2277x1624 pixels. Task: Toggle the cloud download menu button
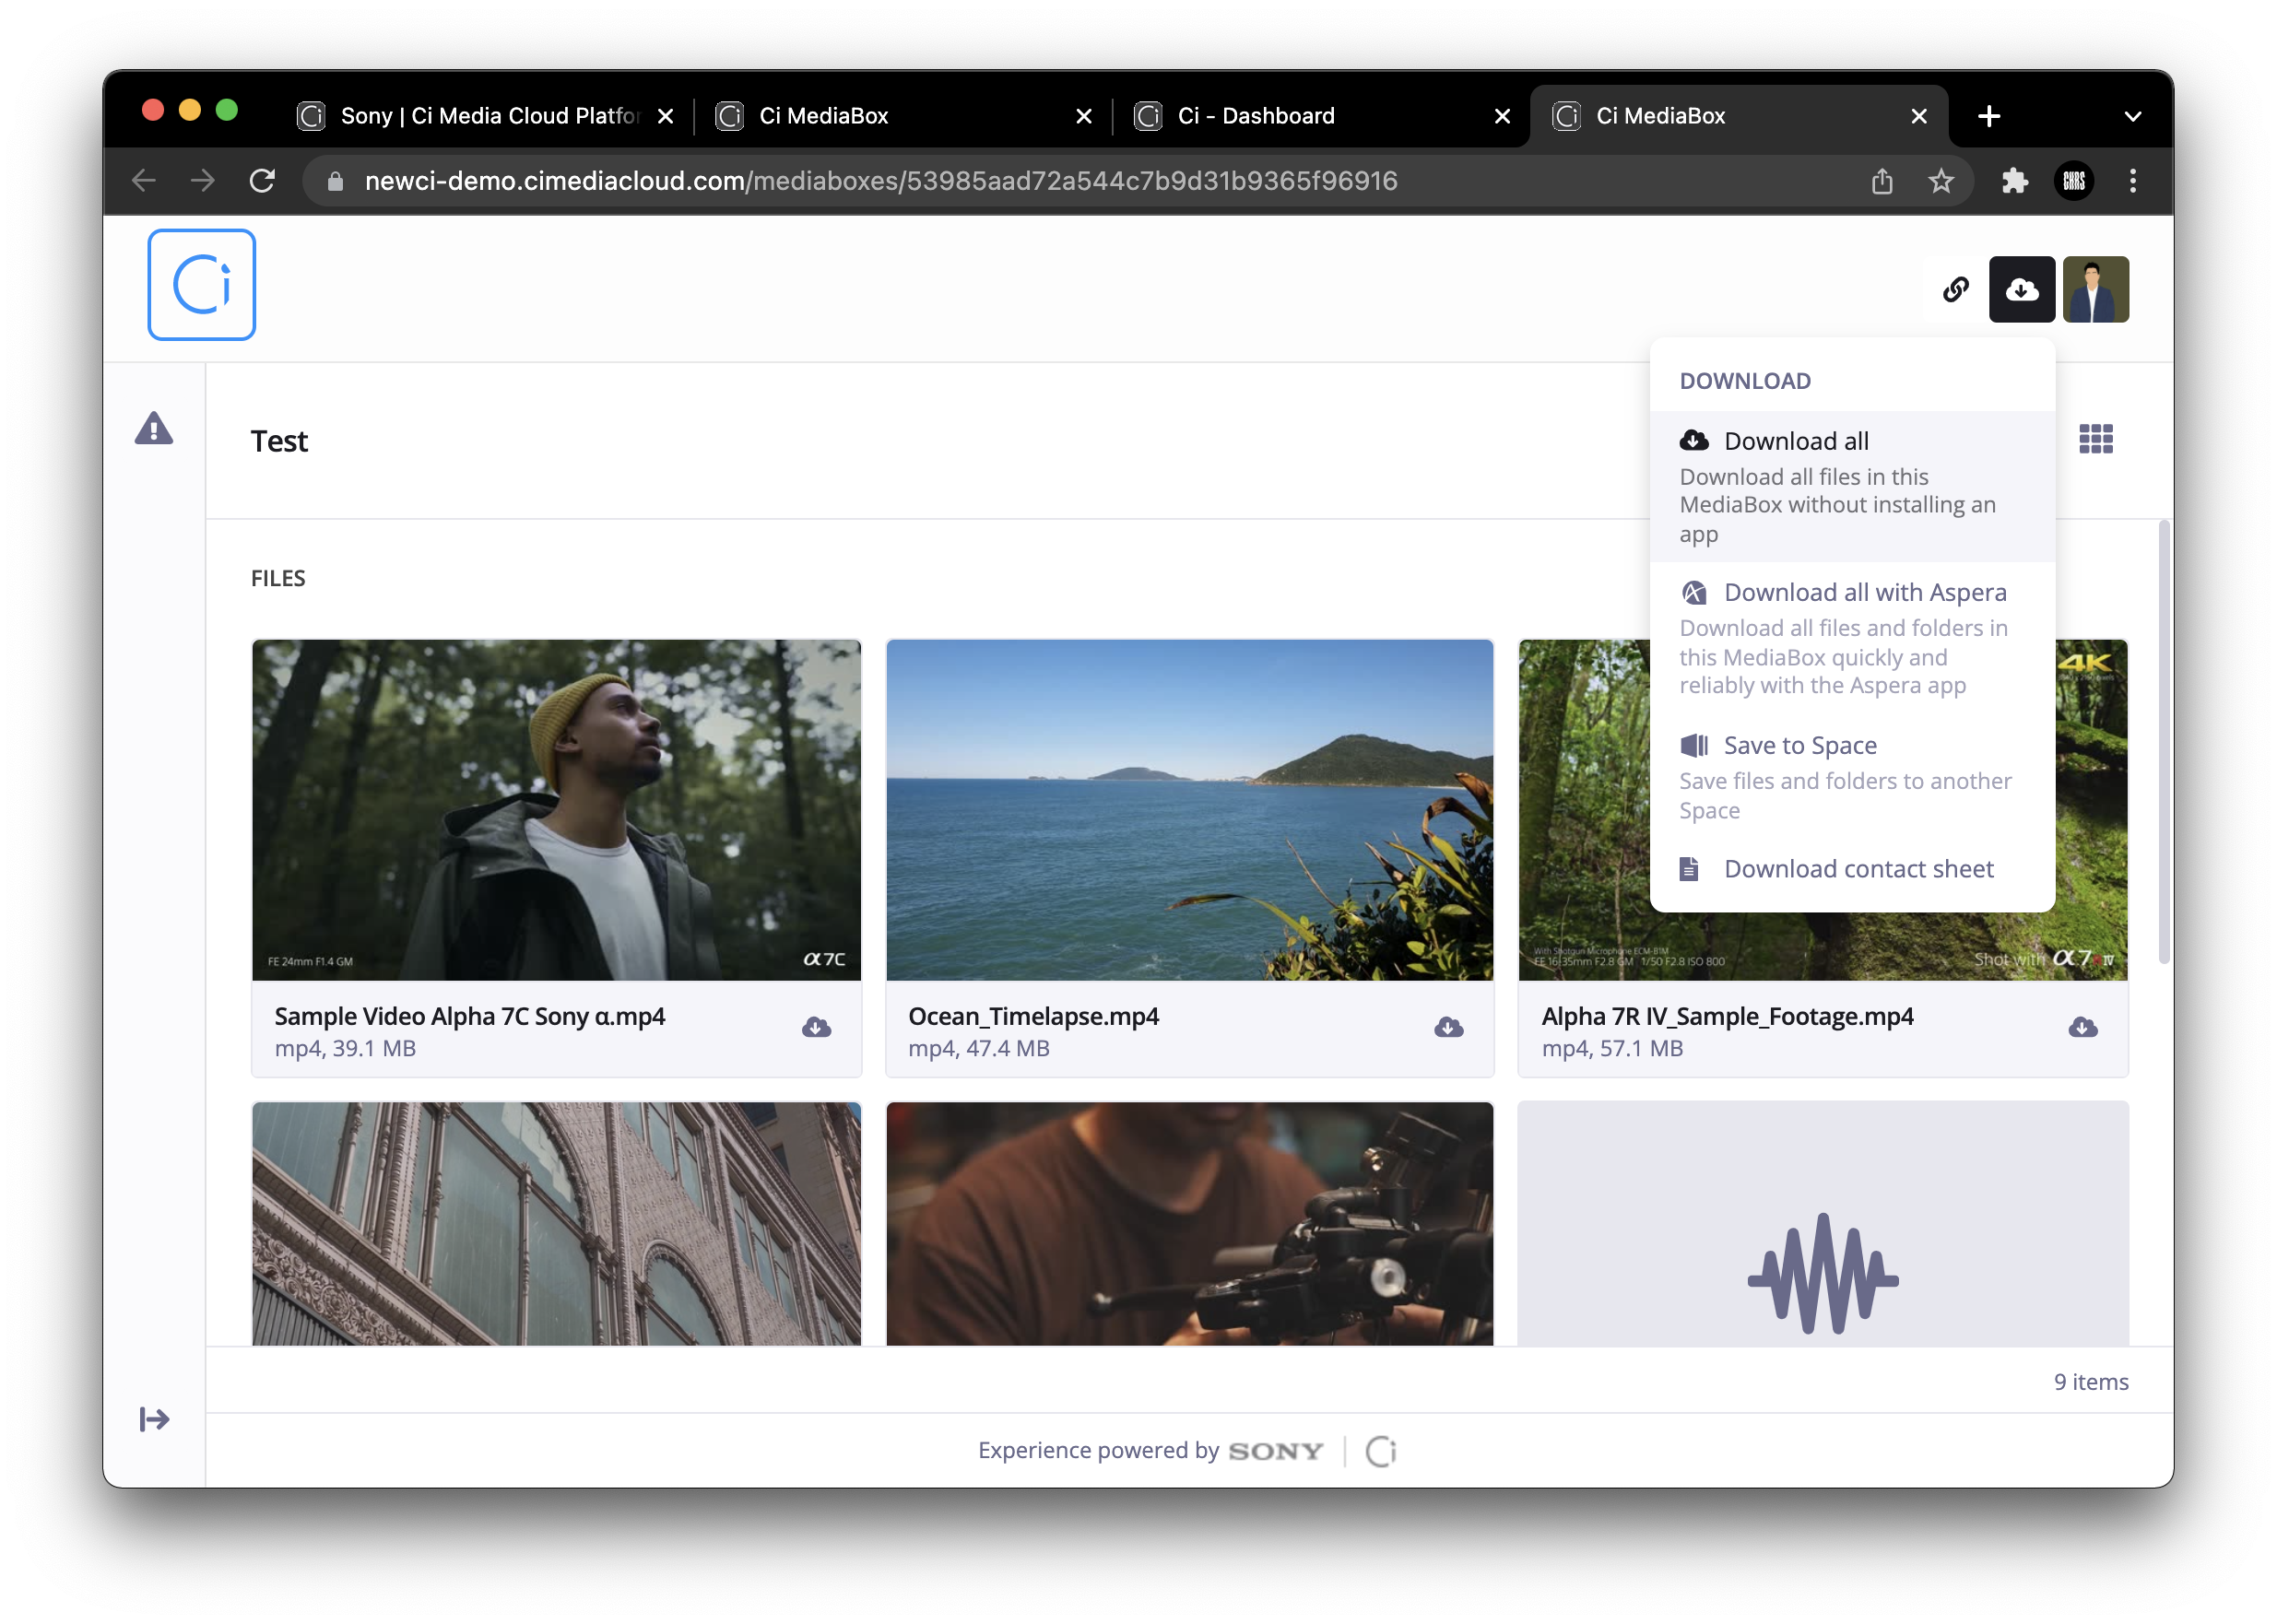pos(2021,289)
